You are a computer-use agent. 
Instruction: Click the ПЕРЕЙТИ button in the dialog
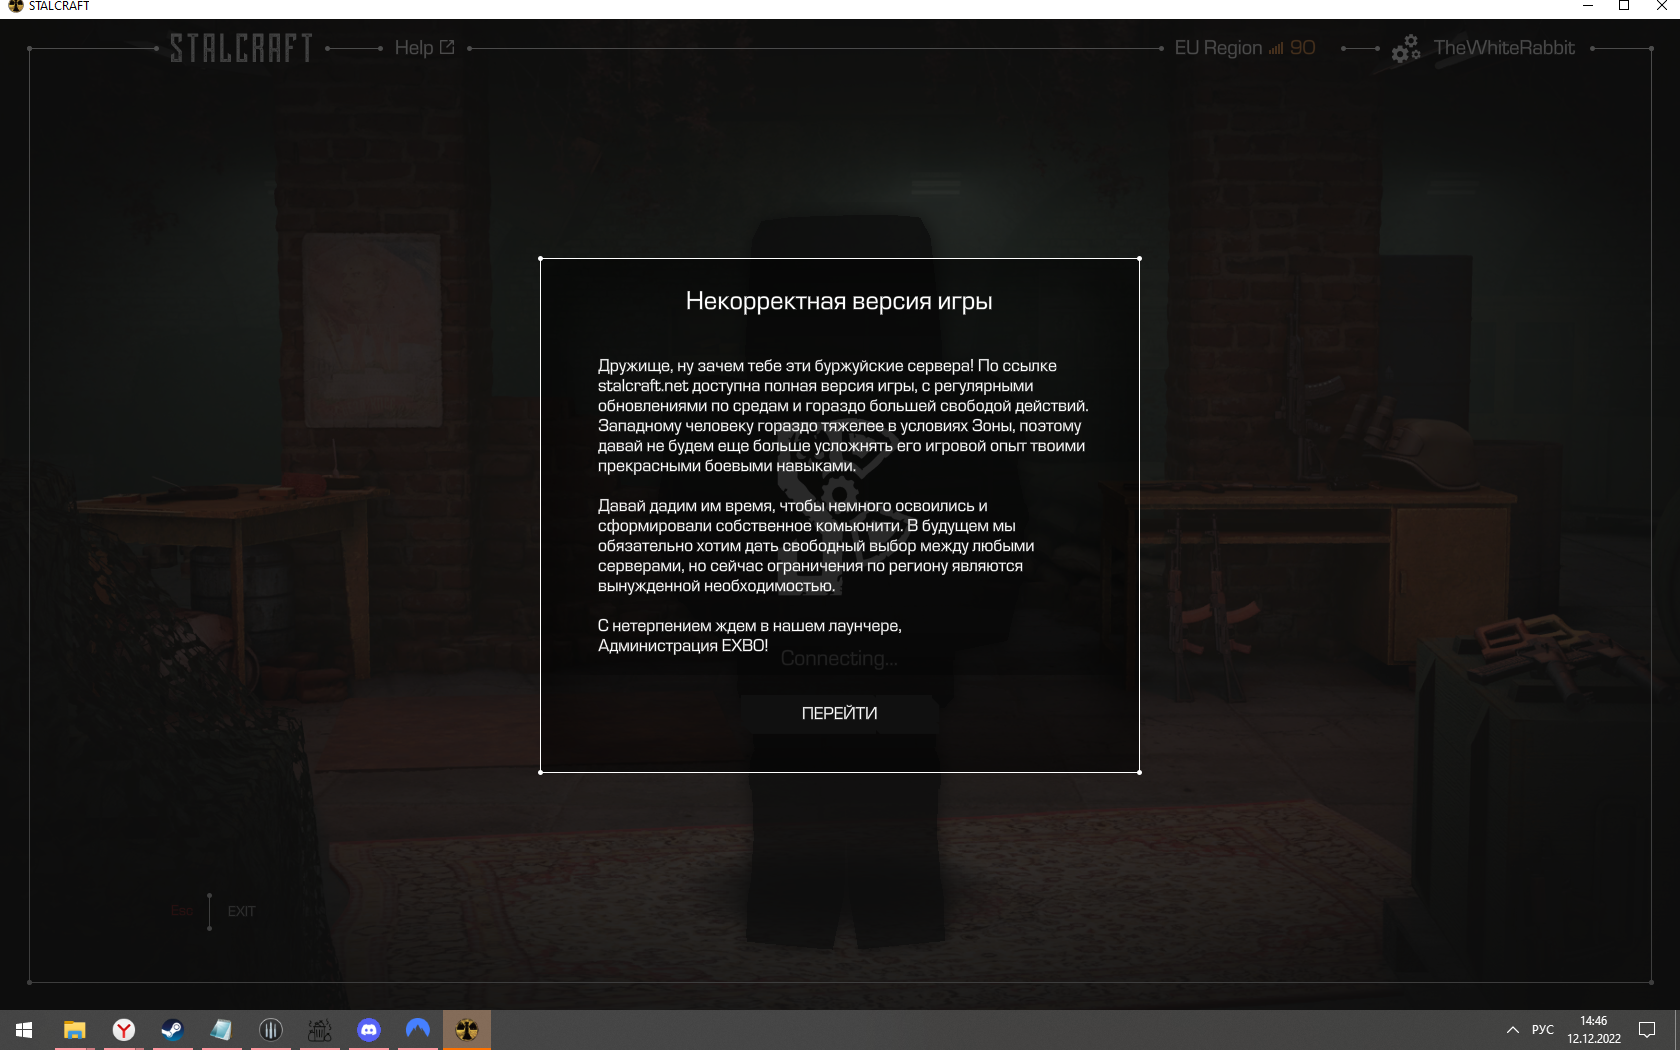pyautogui.click(x=839, y=713)
